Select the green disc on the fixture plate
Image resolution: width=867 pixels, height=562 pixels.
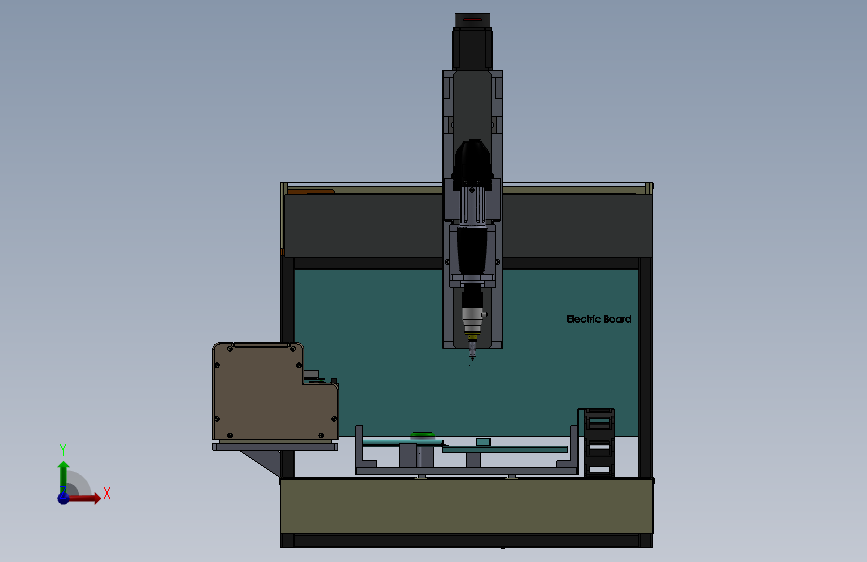point(422,435)
